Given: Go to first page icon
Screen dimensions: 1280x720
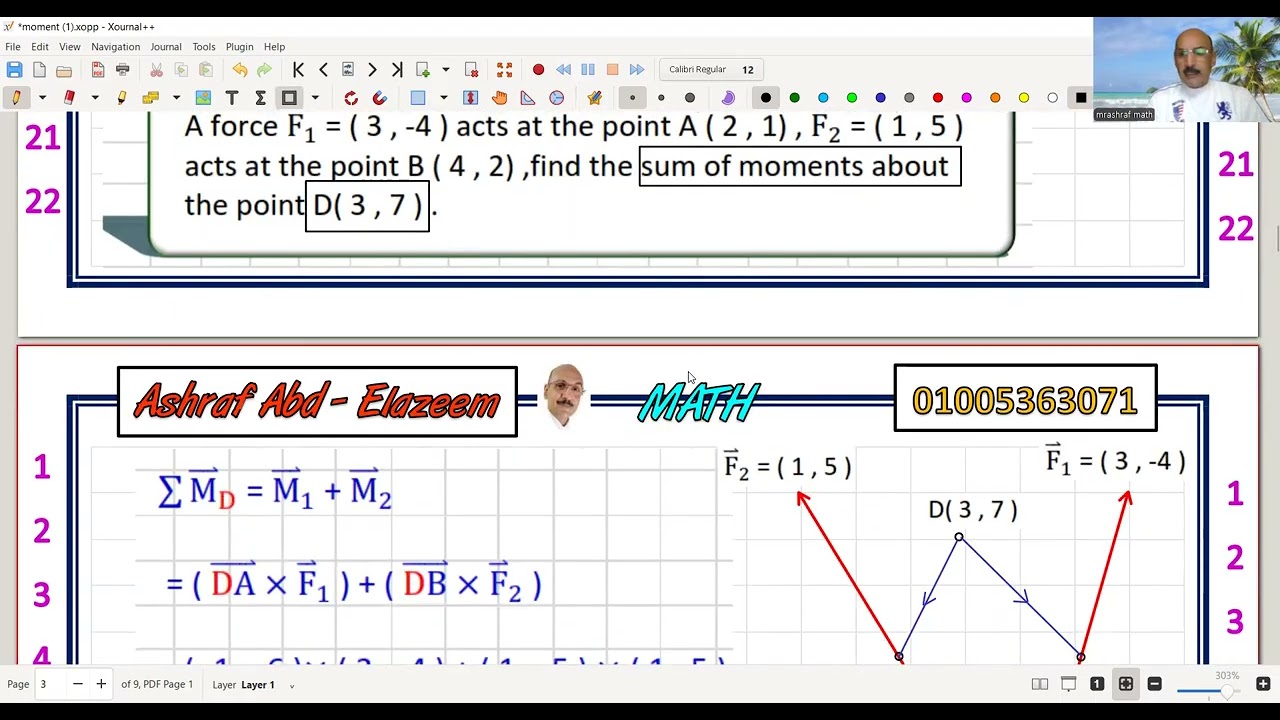Looking at the screenshot, I should tap(298, 70).
